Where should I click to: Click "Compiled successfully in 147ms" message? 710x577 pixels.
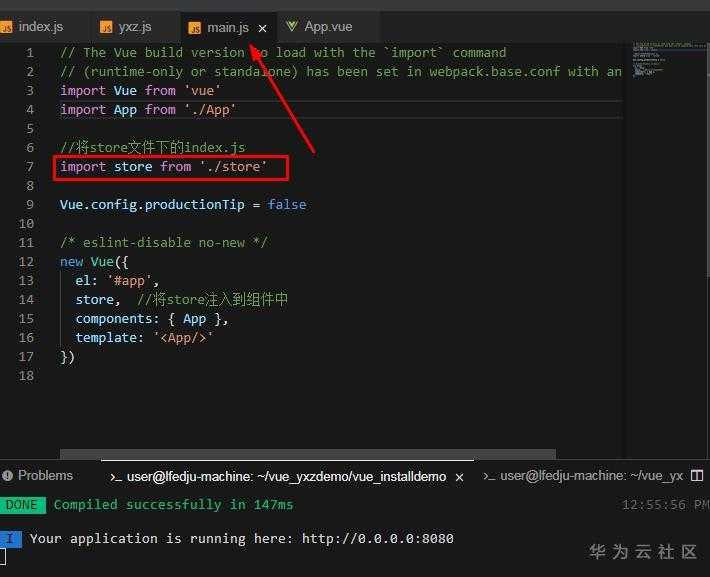coord(173,505)
